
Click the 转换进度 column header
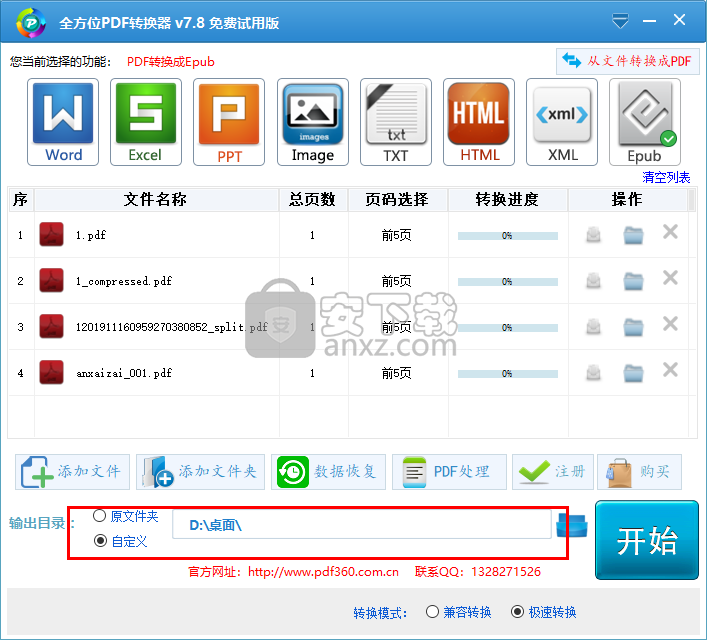click(508, 199)
